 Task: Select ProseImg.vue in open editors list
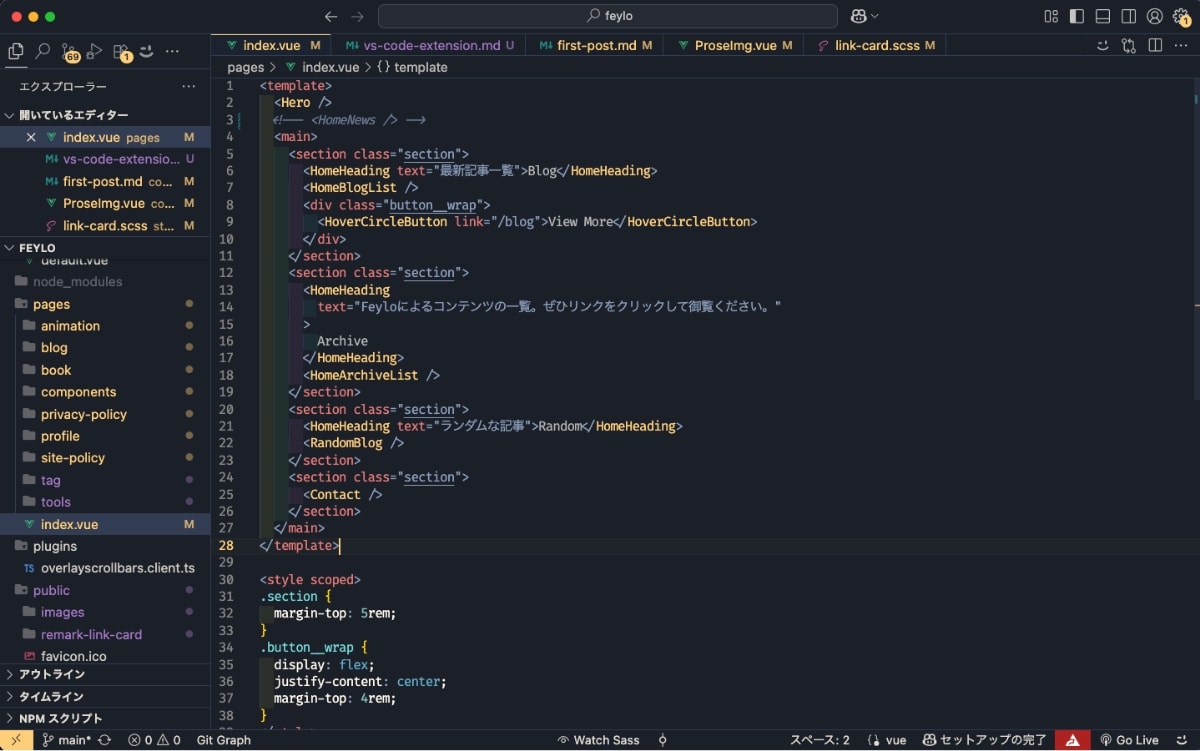click(x=105, y=203)
